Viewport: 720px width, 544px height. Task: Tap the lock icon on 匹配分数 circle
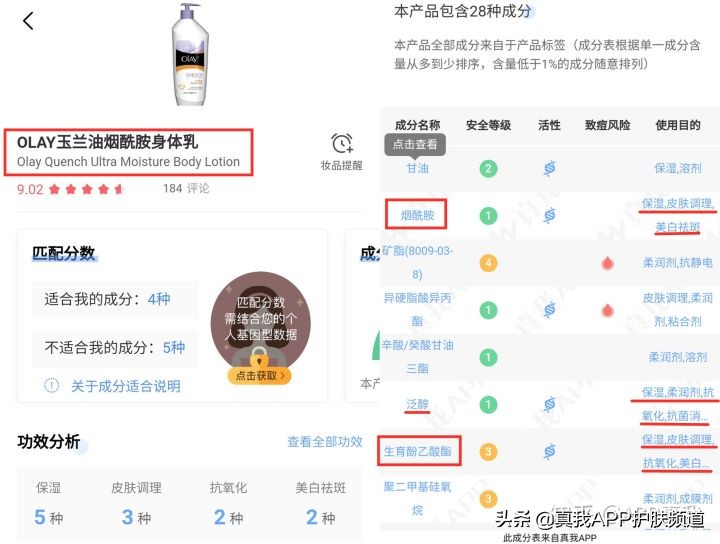(259, 356)
